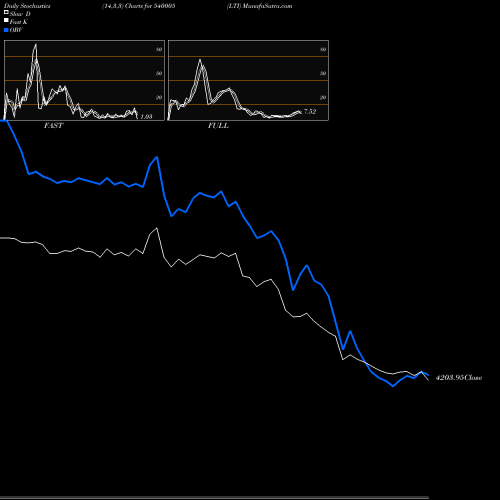Select the 'Daily Stochastics' title text
Screen dimensions: 500x500
(27, 6)
